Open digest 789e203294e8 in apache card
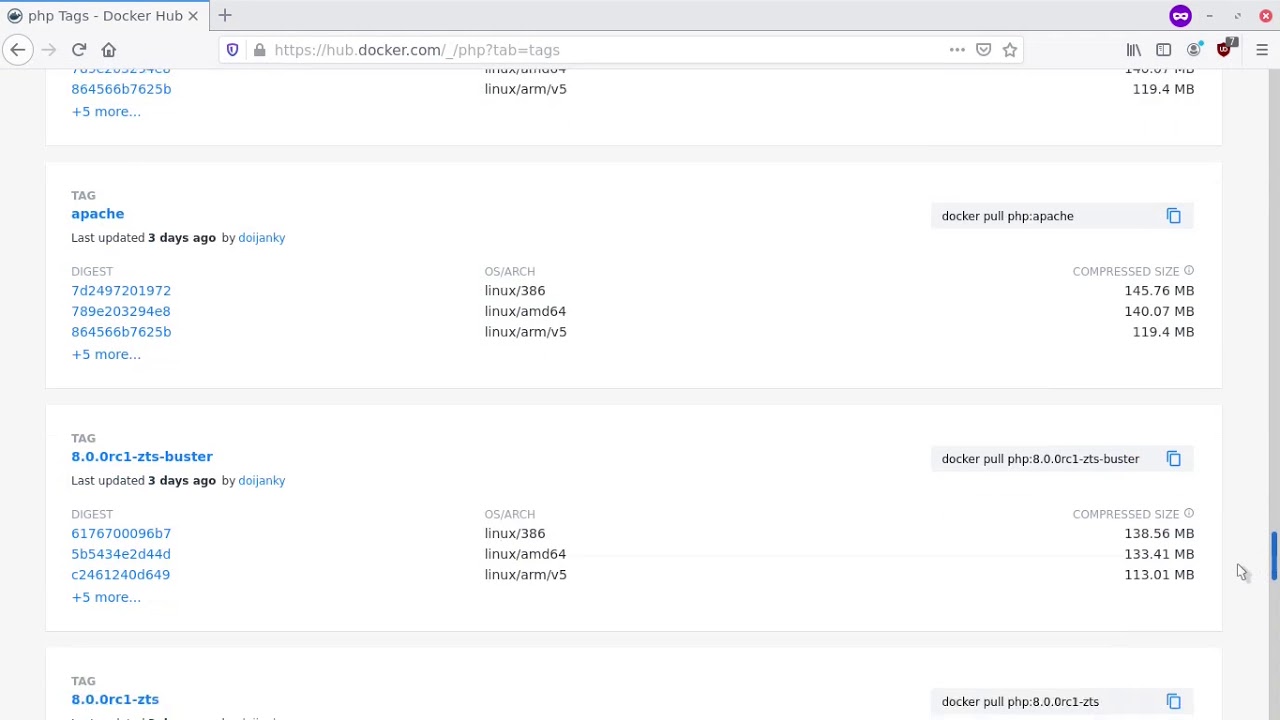Screen dimensions: 1280x720 click(x=121, y=311)
